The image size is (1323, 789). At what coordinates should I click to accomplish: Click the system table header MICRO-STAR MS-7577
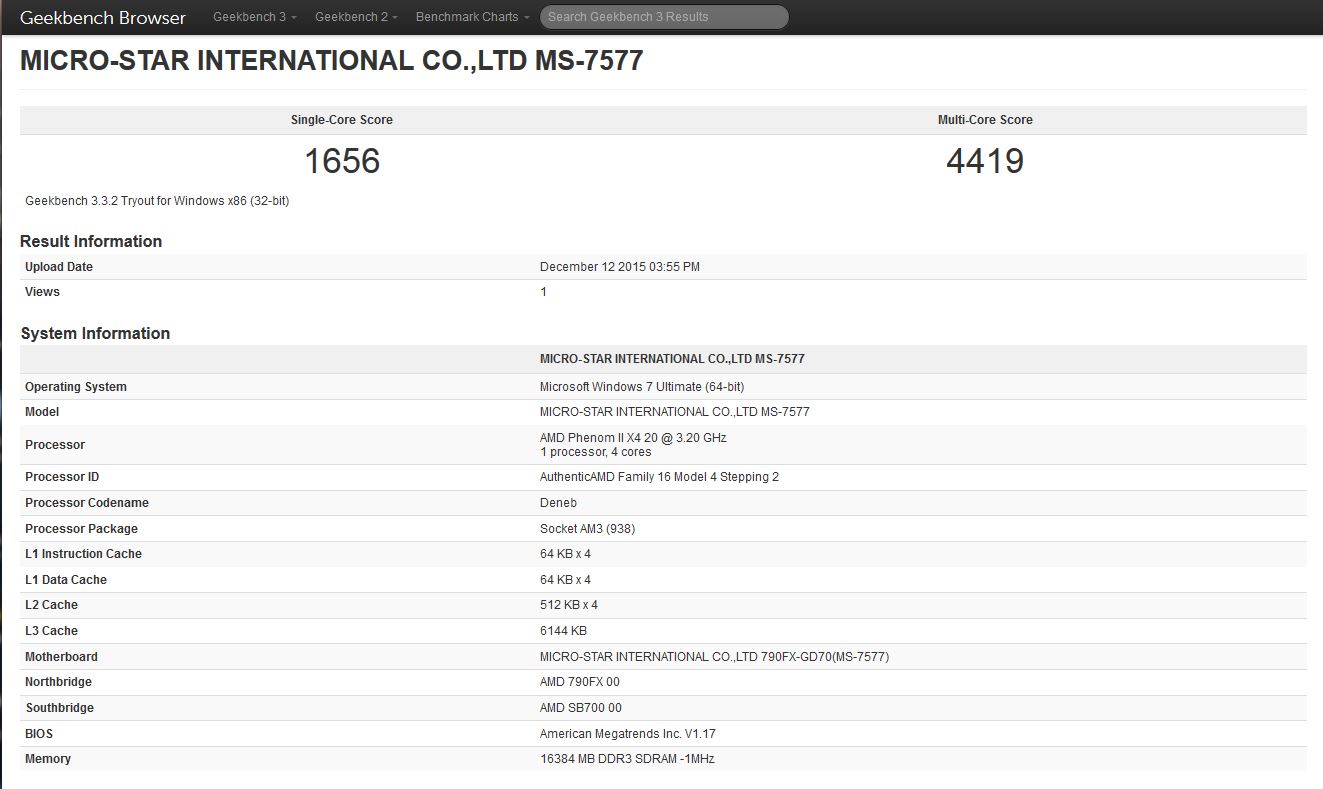(672, 359)
